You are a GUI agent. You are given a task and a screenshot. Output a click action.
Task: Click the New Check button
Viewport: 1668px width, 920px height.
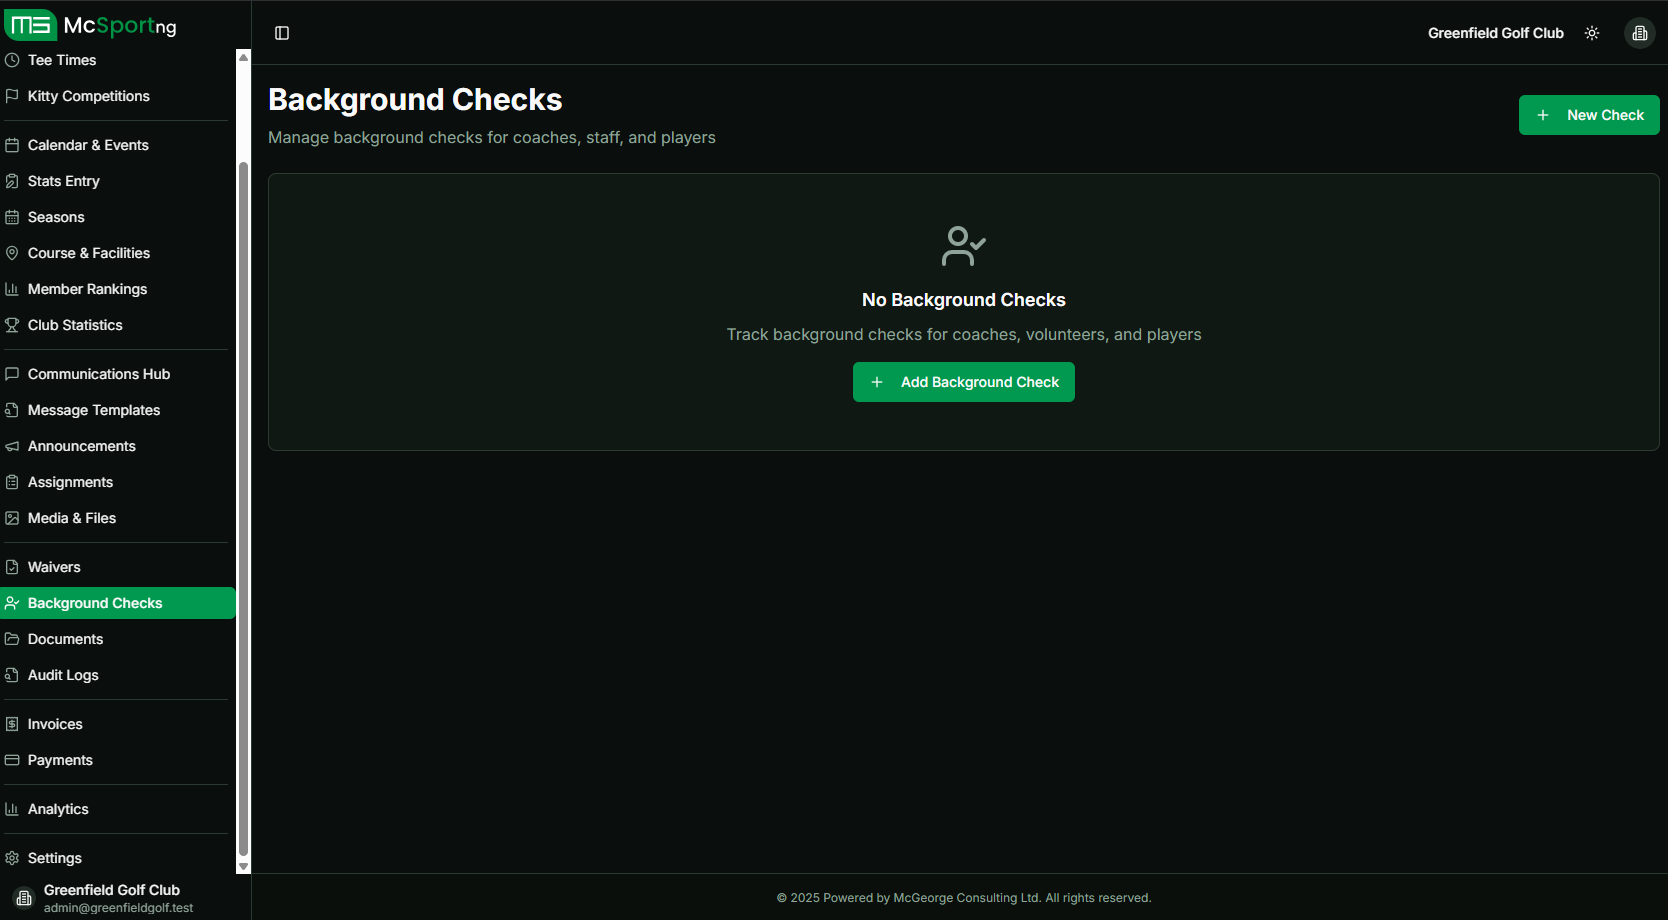tap(1588, 114)
